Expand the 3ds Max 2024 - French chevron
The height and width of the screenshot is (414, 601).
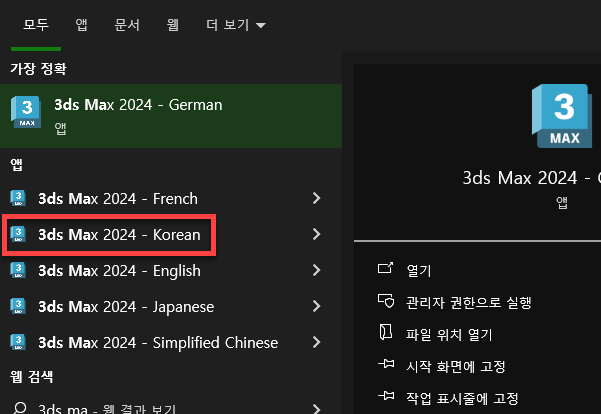316,198
